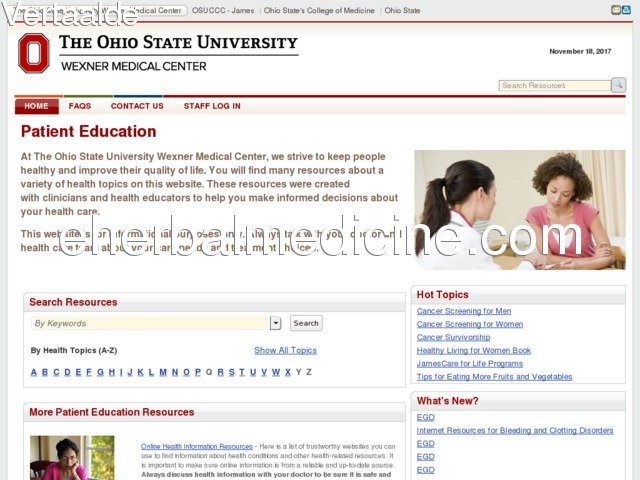Screen dimensions: 640x480
Task: Select health topic letter F
Action: point(89,372)
